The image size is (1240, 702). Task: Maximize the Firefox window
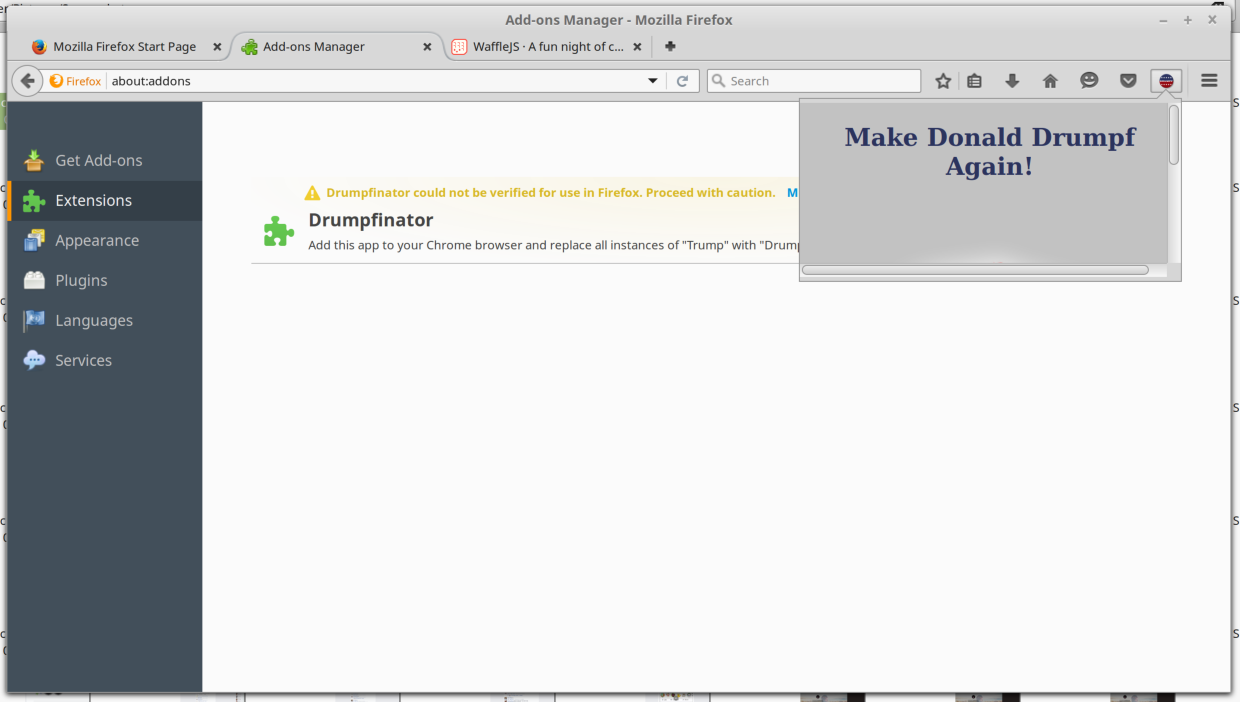(1188, 20)
